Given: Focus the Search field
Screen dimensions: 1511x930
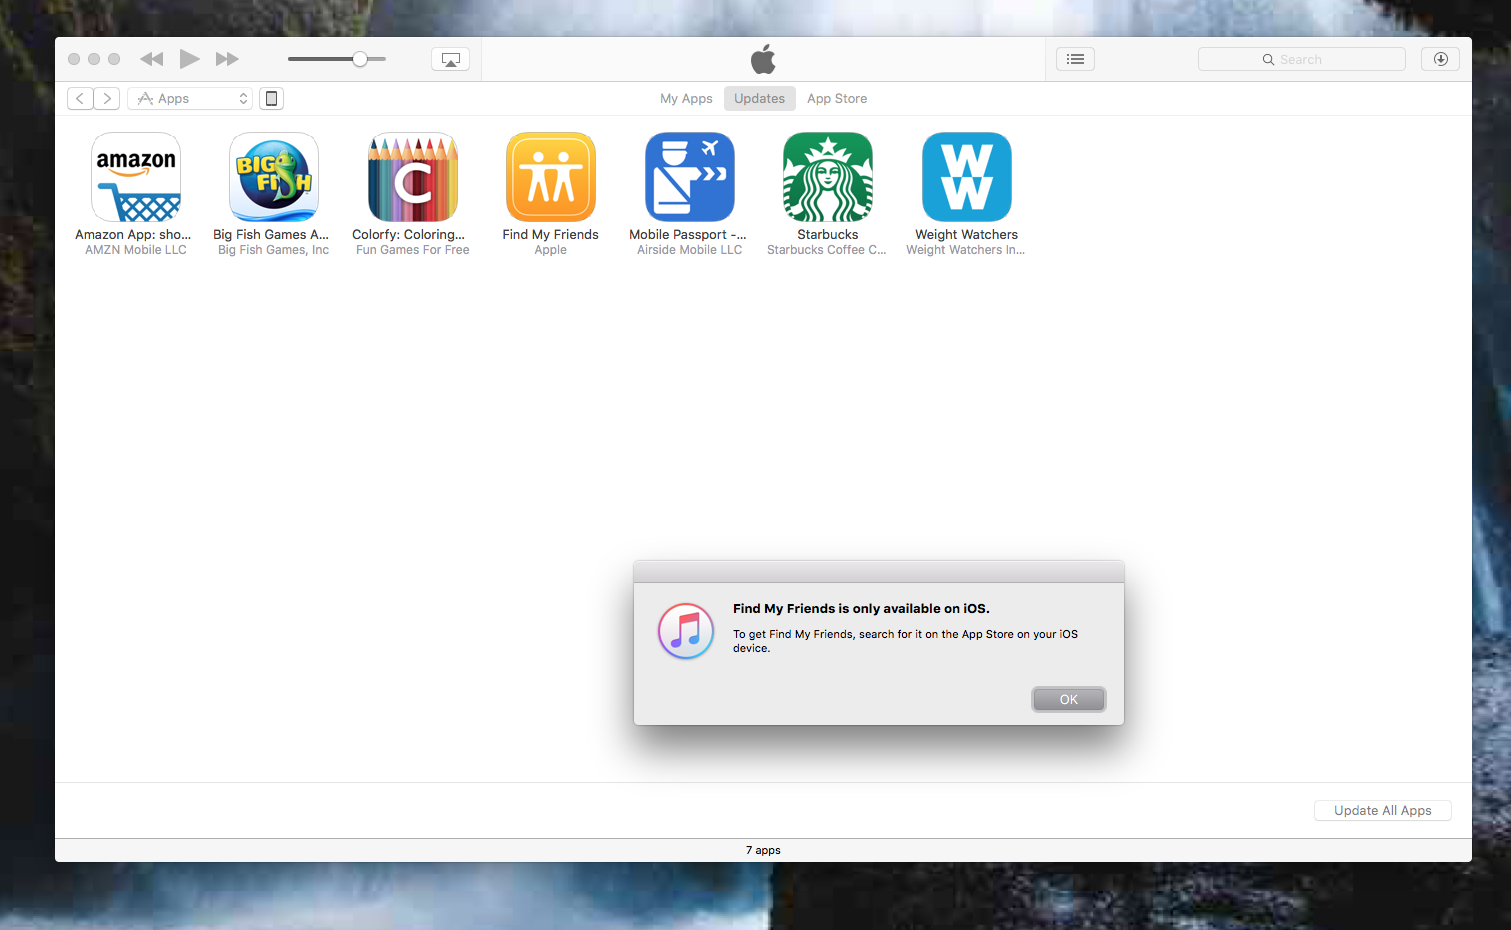Looking at the screenshot, I should pyautogui.click(x=1302, y=59).
